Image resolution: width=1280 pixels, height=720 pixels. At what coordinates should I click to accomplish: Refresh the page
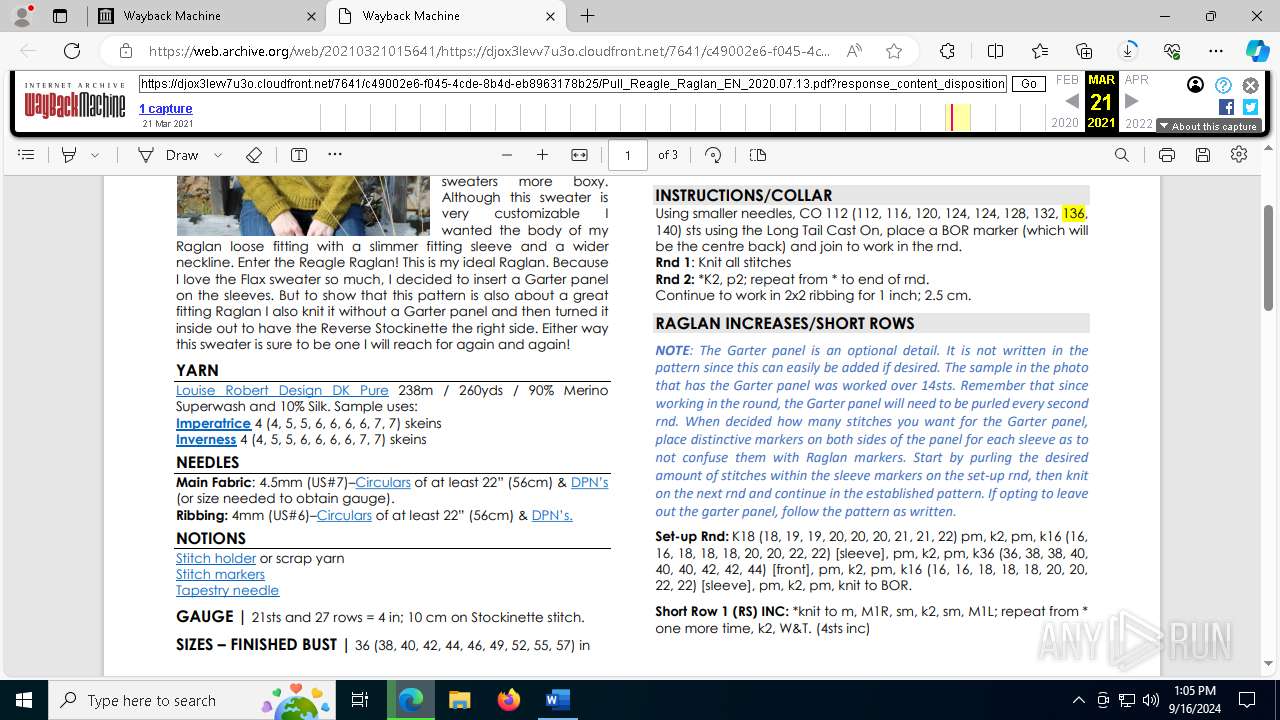pyautogui.click(x=72, y=51)
